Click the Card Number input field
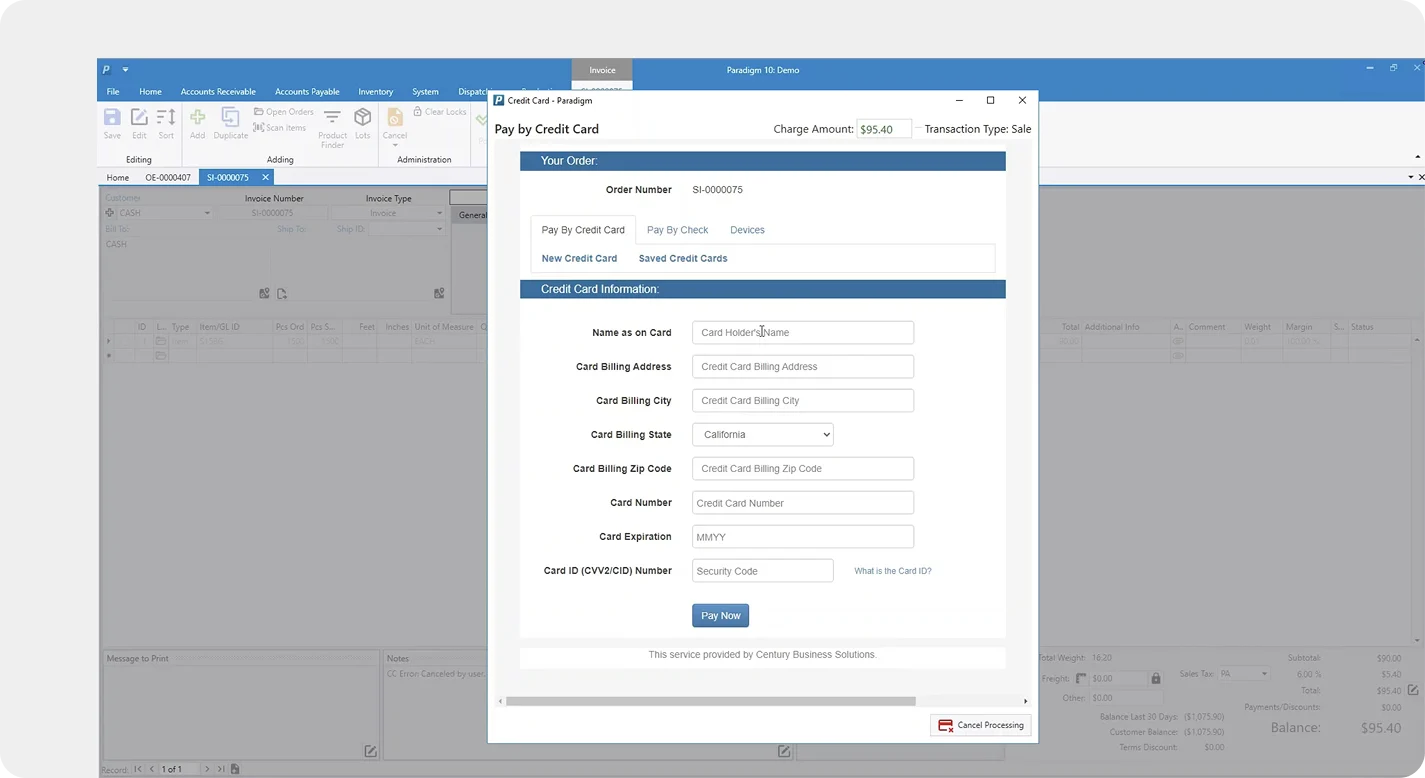This screenshot has width=1425, height=778. [x=803, y=503]
